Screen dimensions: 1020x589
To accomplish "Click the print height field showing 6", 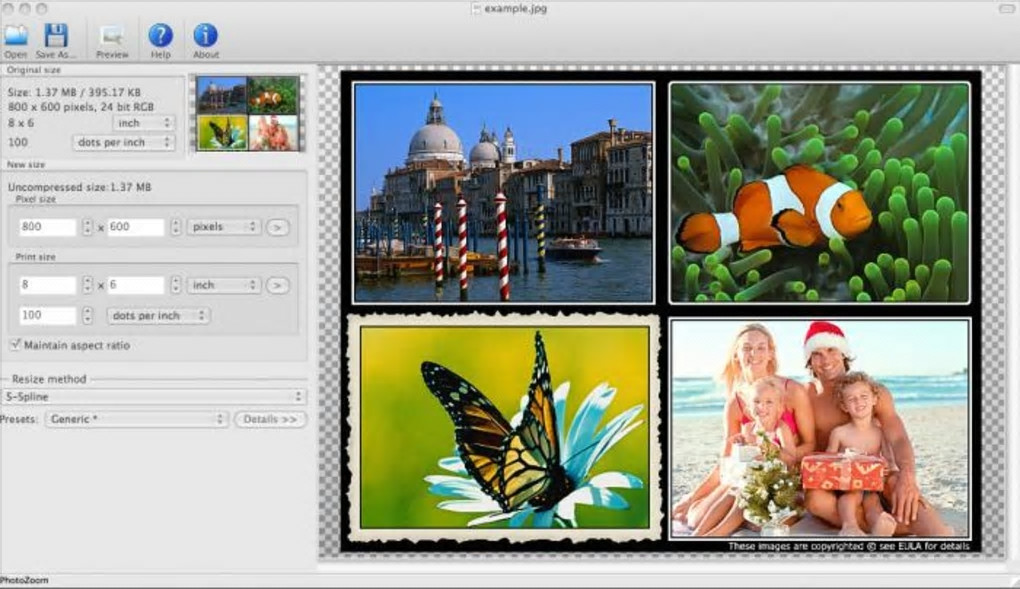I will click(135, 285).
